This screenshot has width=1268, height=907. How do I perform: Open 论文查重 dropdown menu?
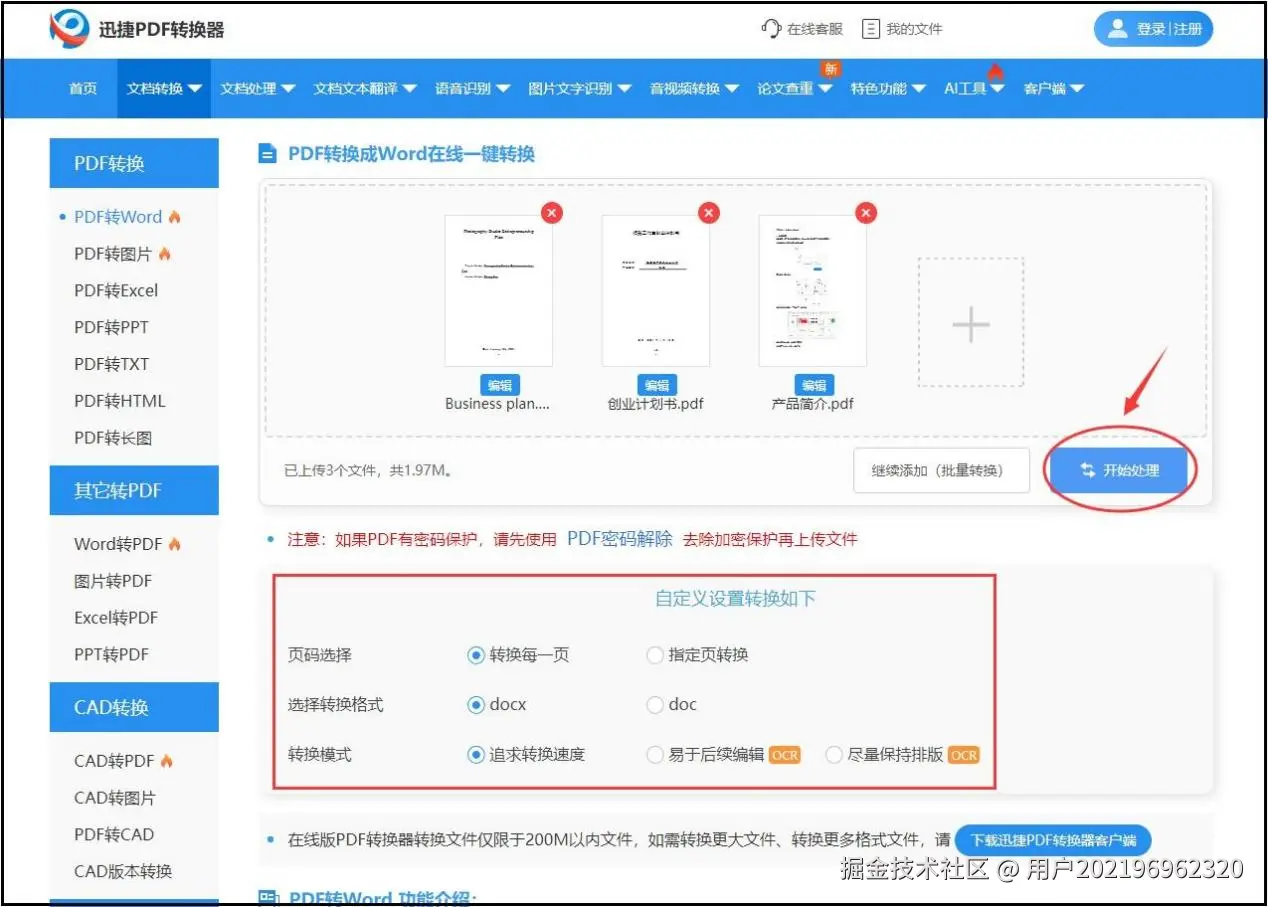pyautogui.click(x=794, y=88)
